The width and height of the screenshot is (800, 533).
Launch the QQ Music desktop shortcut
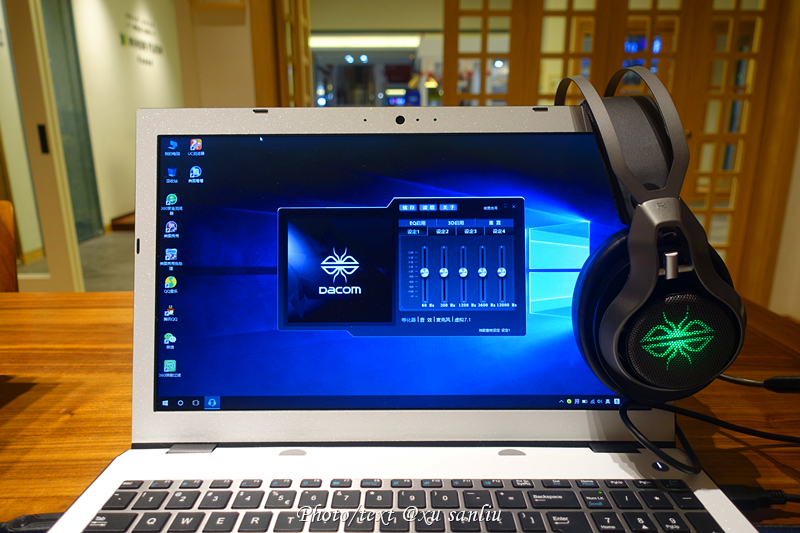170,285
